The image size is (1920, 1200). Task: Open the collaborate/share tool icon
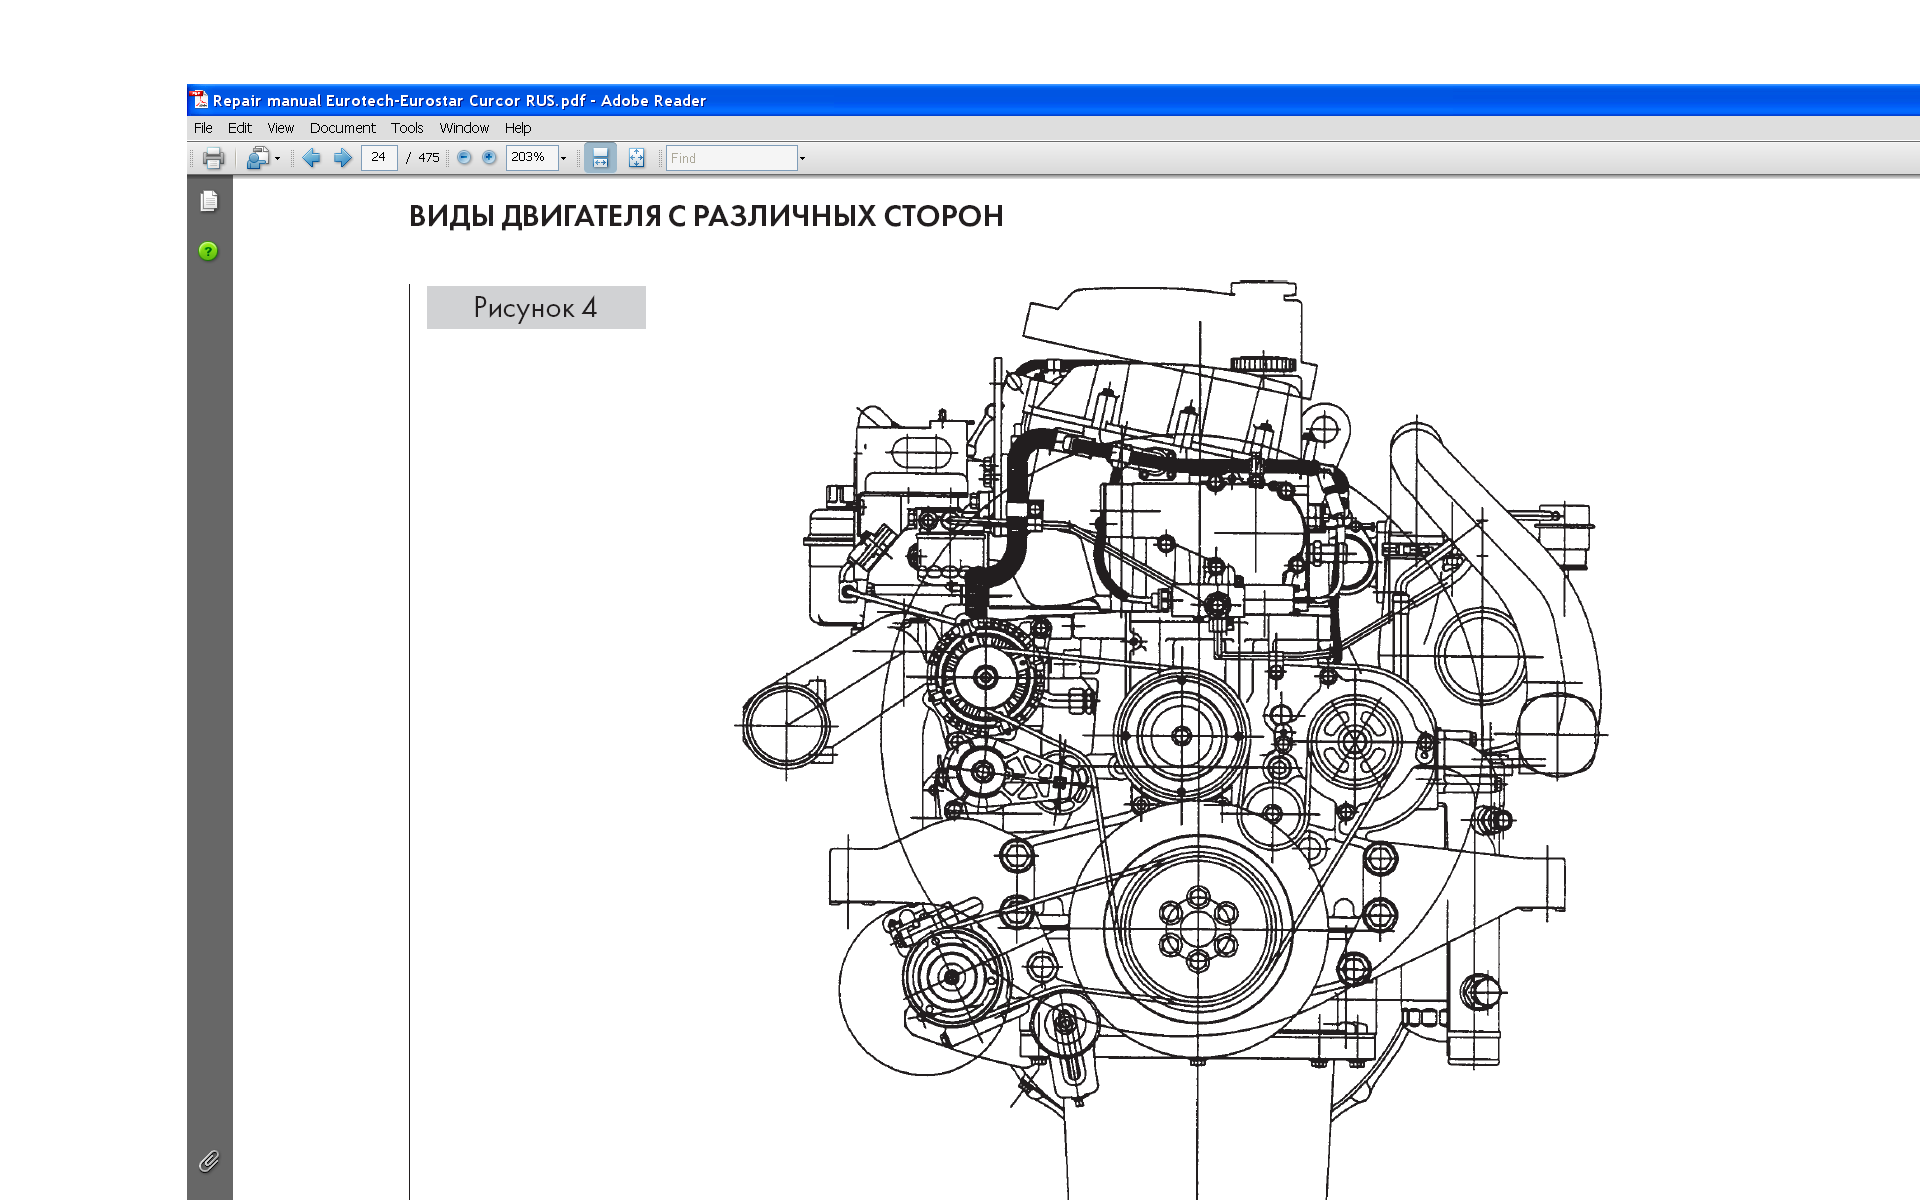257,158
